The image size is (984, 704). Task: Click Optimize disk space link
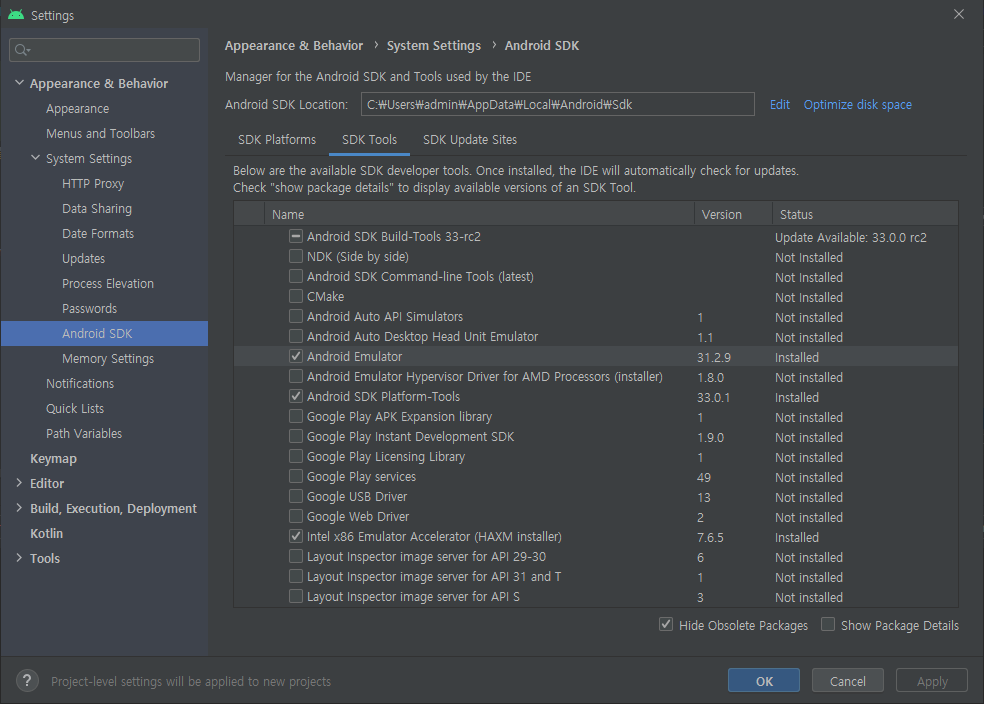pyautogui.click(x=857, y=105)
